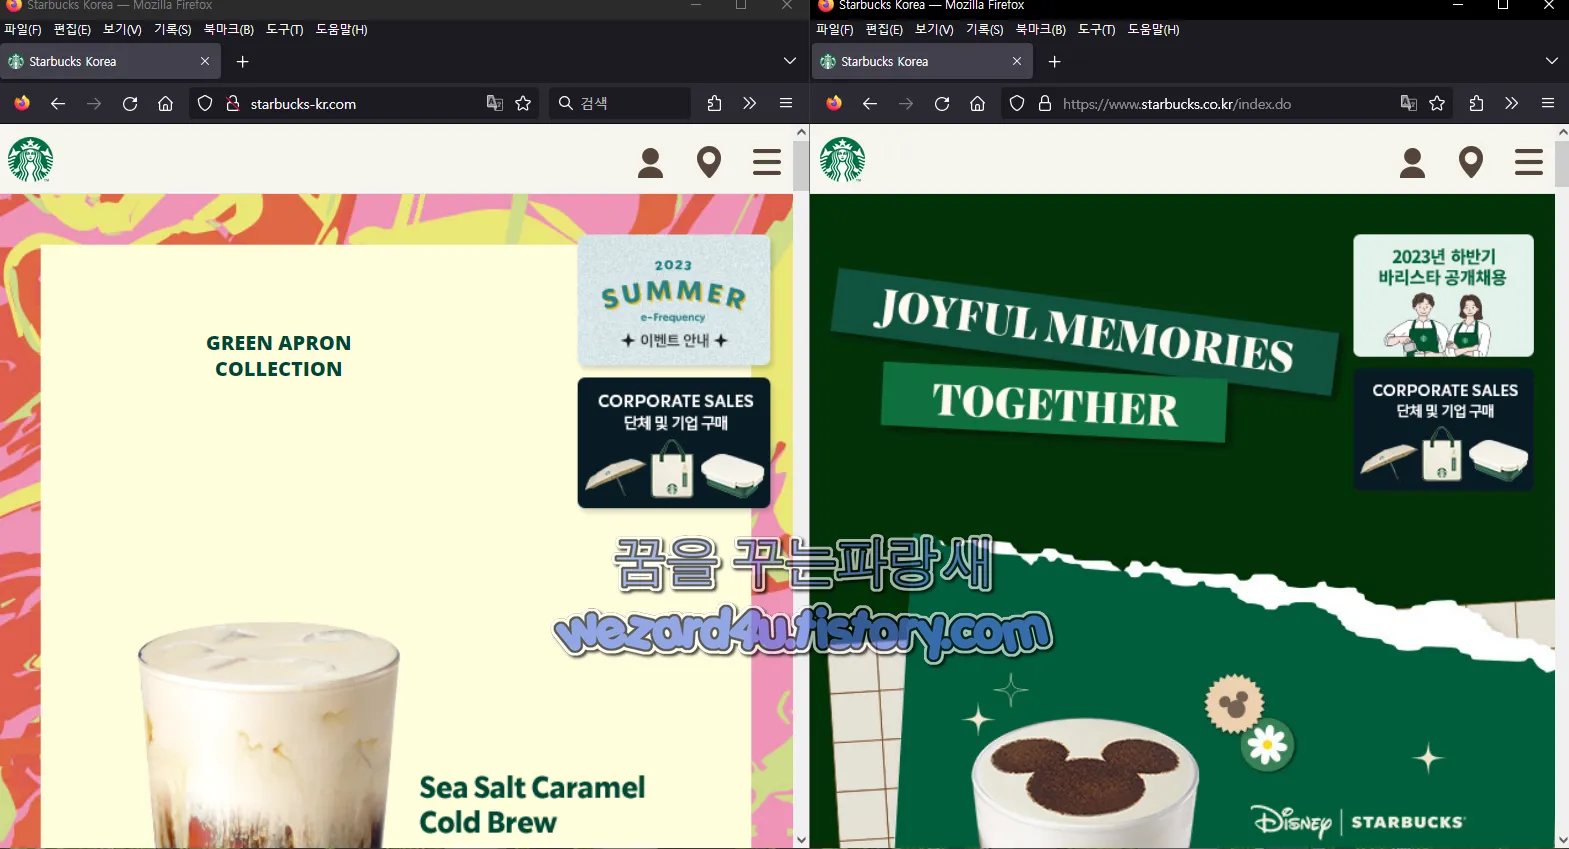Click Sea Salt Caramel Cold Brew text

pyautogui.click(x=532, y=804)
